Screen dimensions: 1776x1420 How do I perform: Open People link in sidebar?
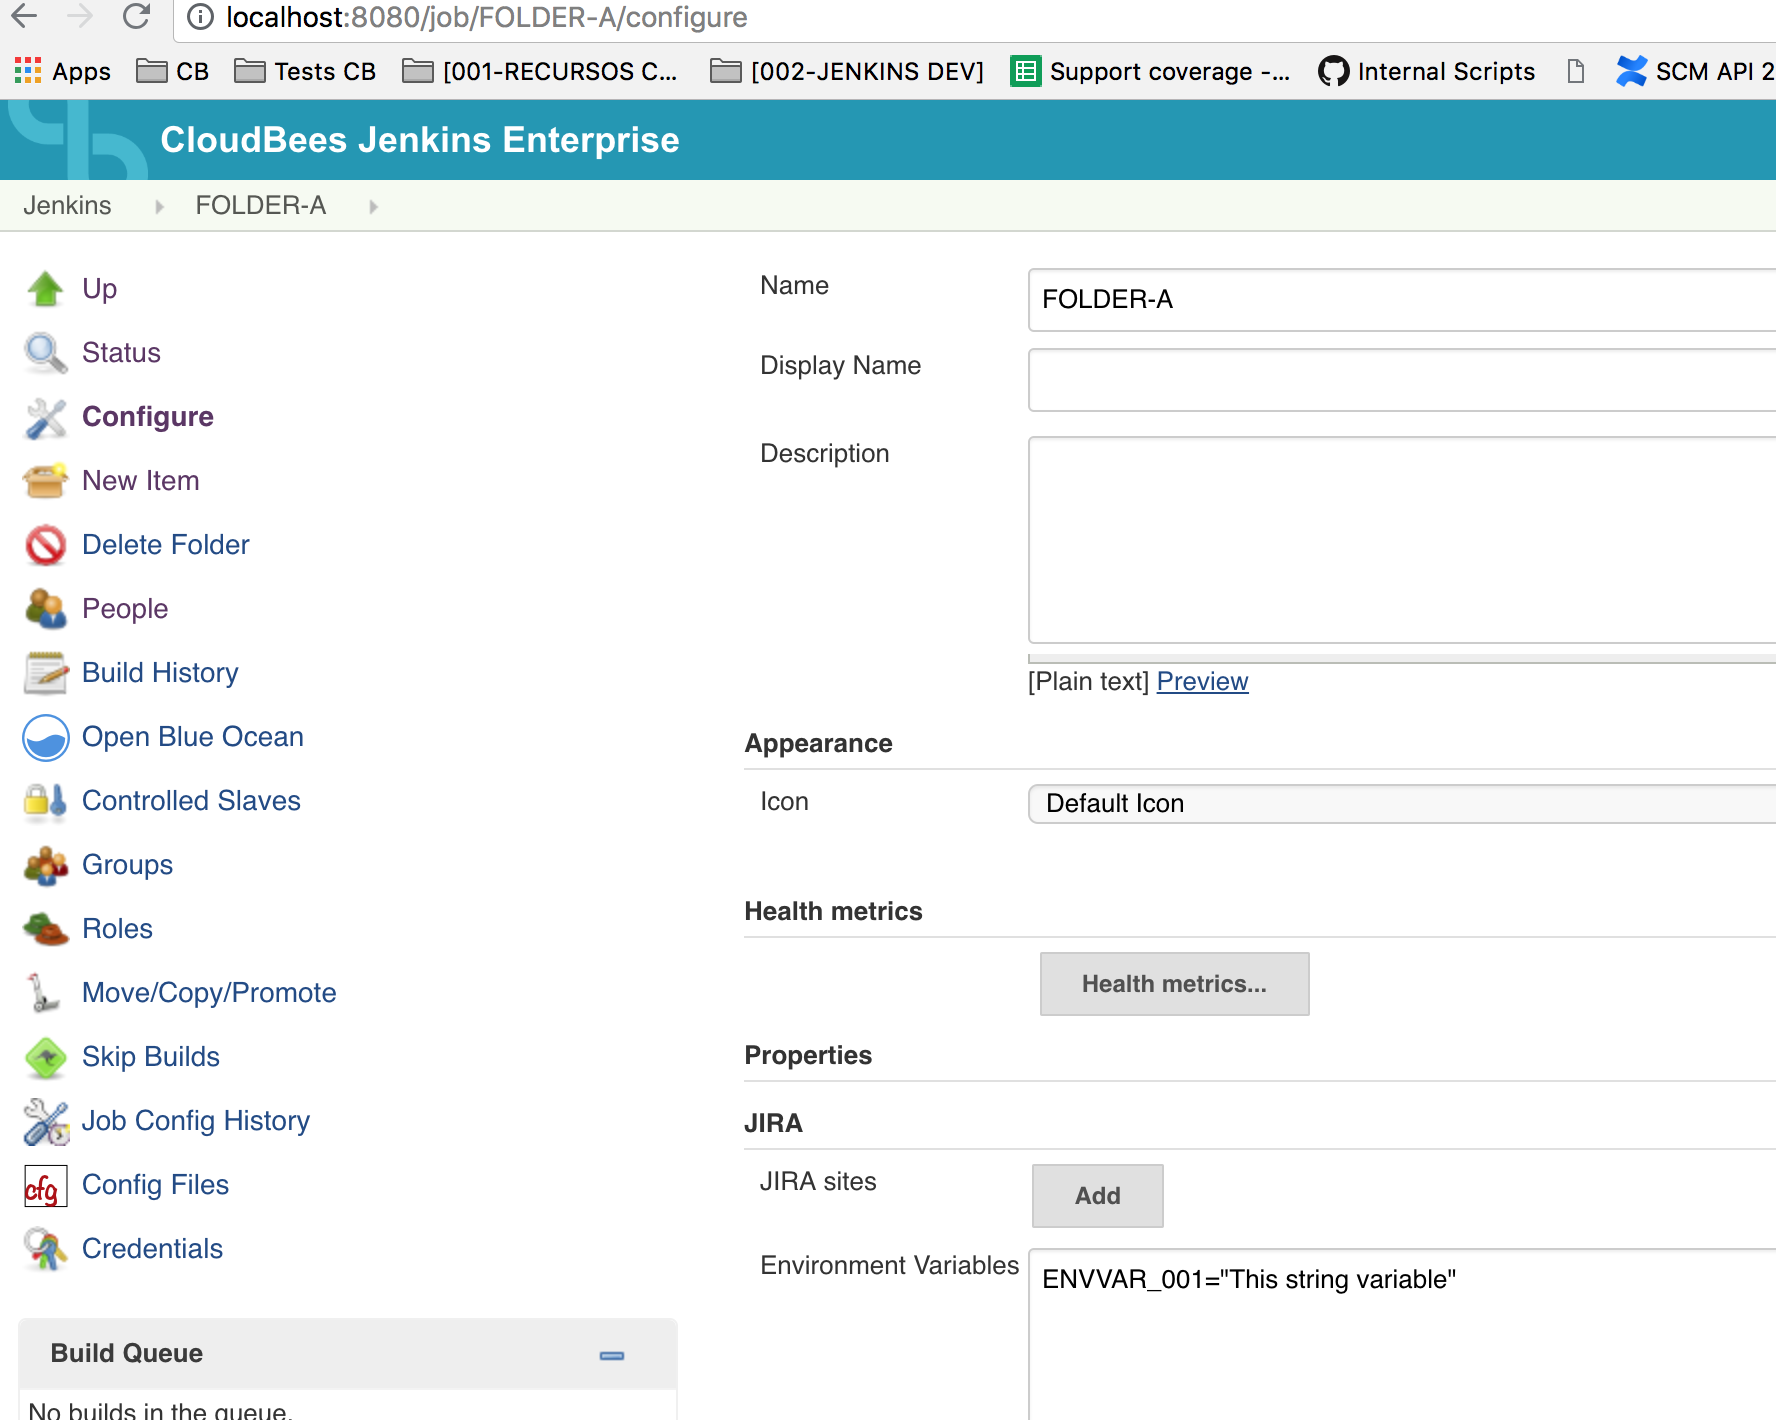coord(125,609)
